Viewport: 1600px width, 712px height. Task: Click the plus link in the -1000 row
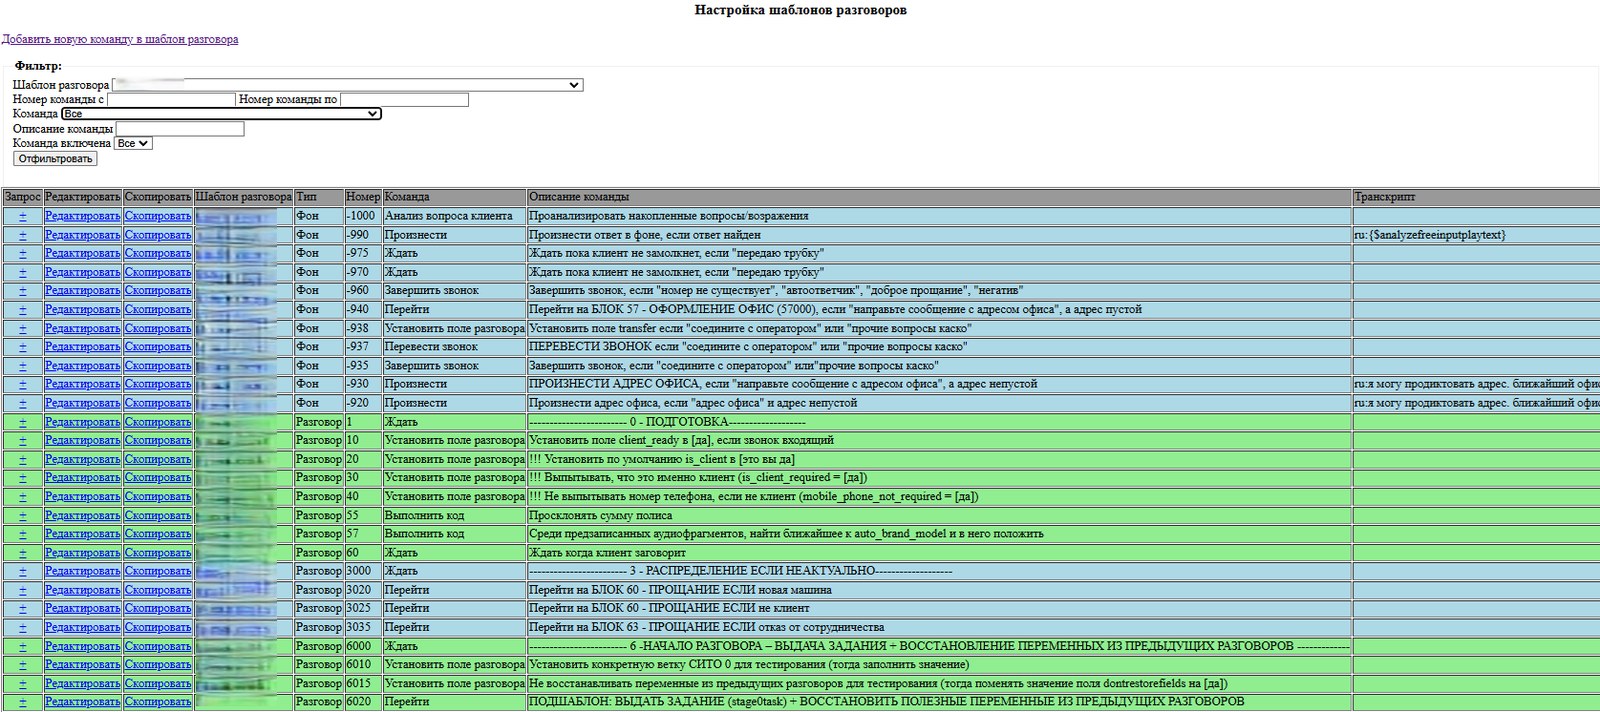click(x=22, y=216)
